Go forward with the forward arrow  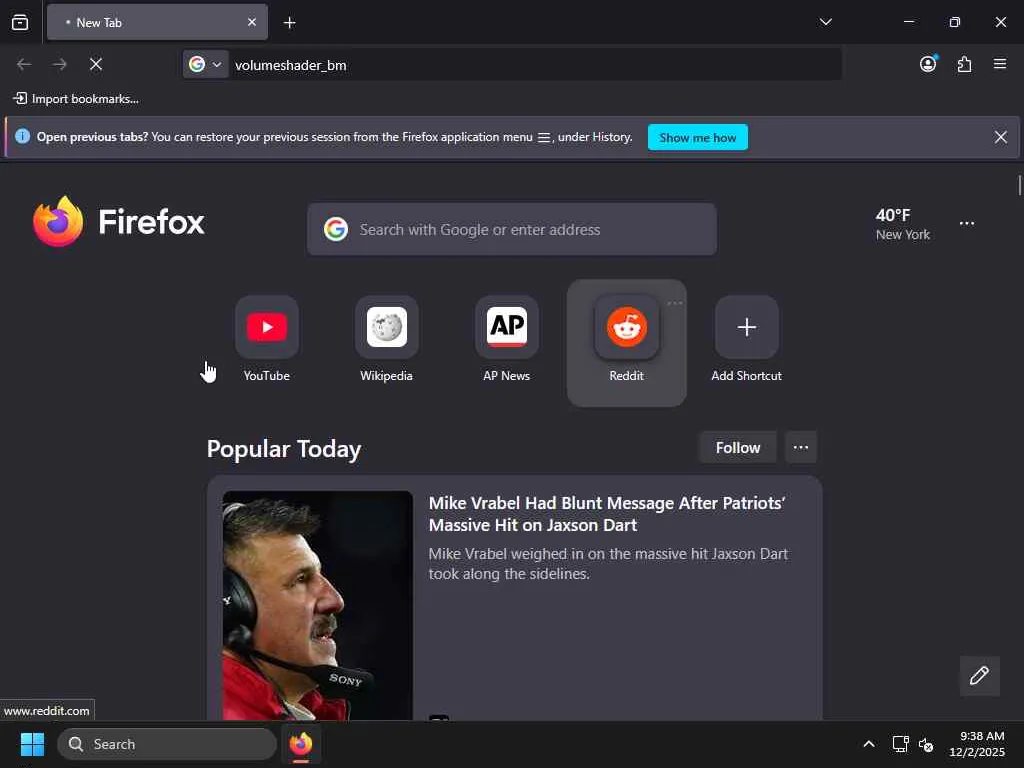(59, 64)
